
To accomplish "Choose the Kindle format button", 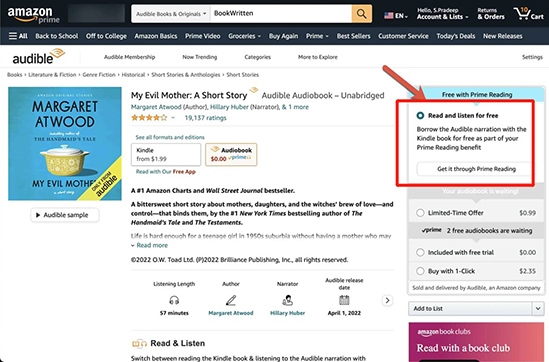I will pyautogui.click(x=166, y=154).
